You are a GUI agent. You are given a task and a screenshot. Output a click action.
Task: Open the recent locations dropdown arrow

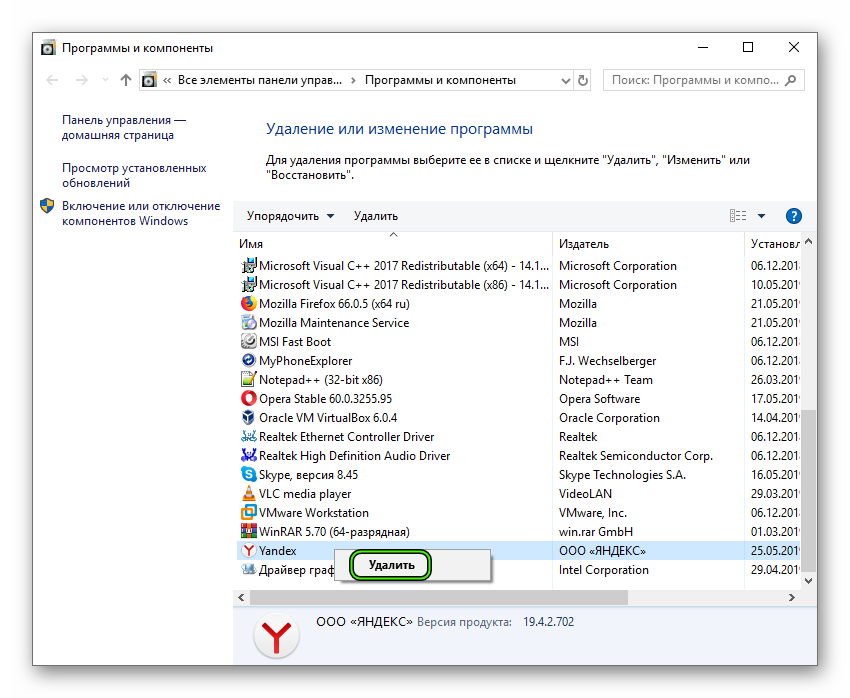pyautogui.click(x=105, y=80)
